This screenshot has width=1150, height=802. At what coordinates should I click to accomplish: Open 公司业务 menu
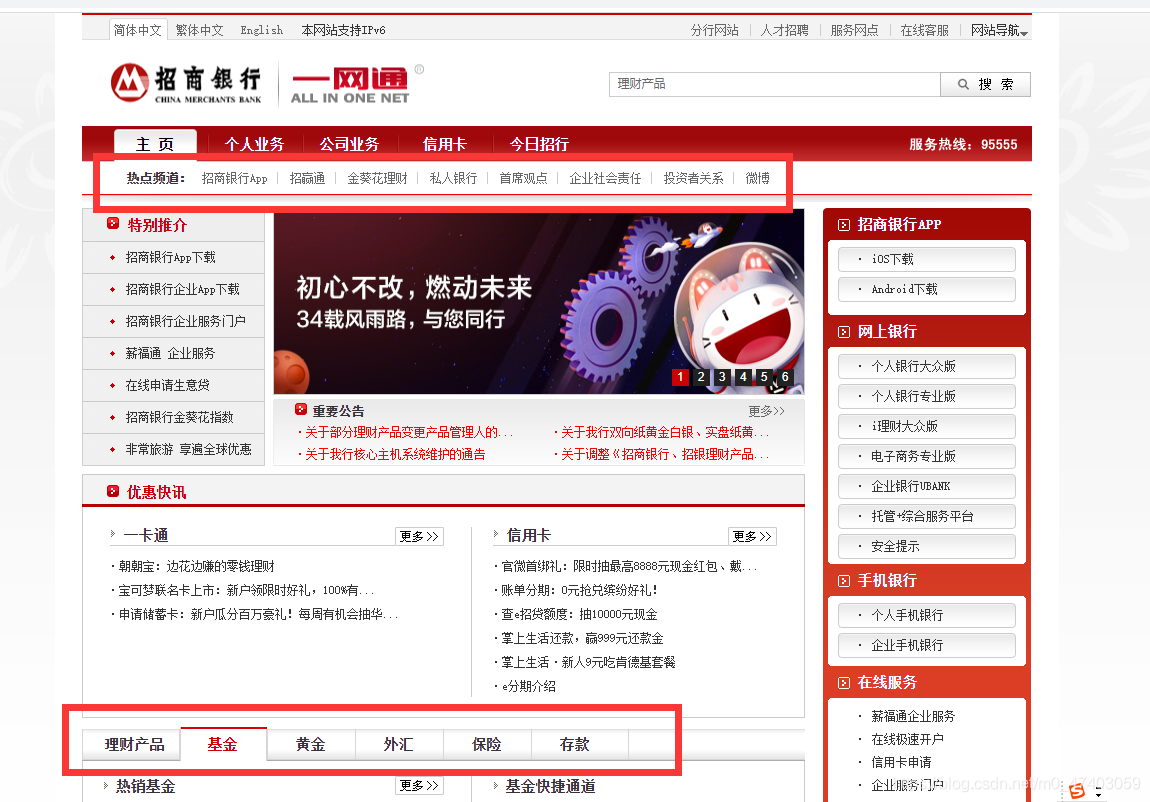click(x=349, y=144)
